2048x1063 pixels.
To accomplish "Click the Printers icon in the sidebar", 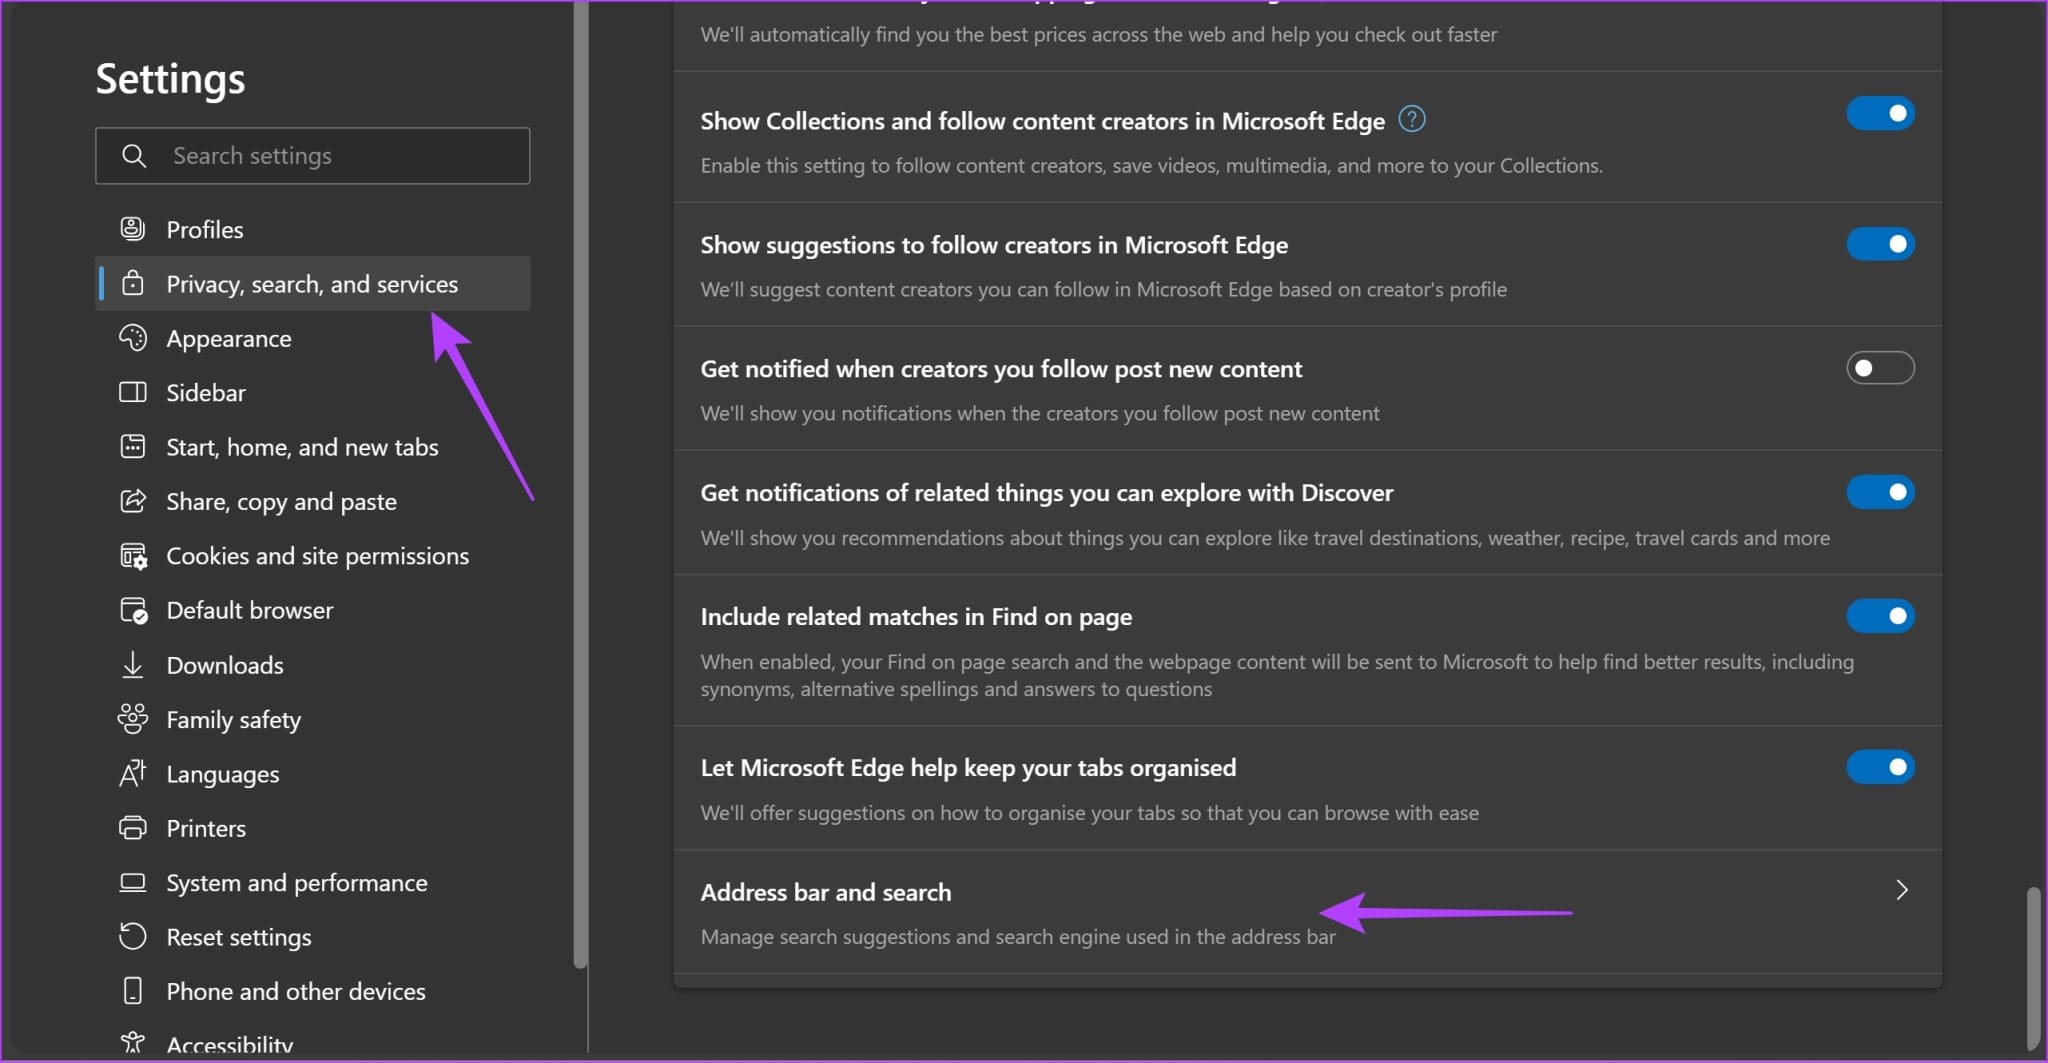I will pos(134,828).
